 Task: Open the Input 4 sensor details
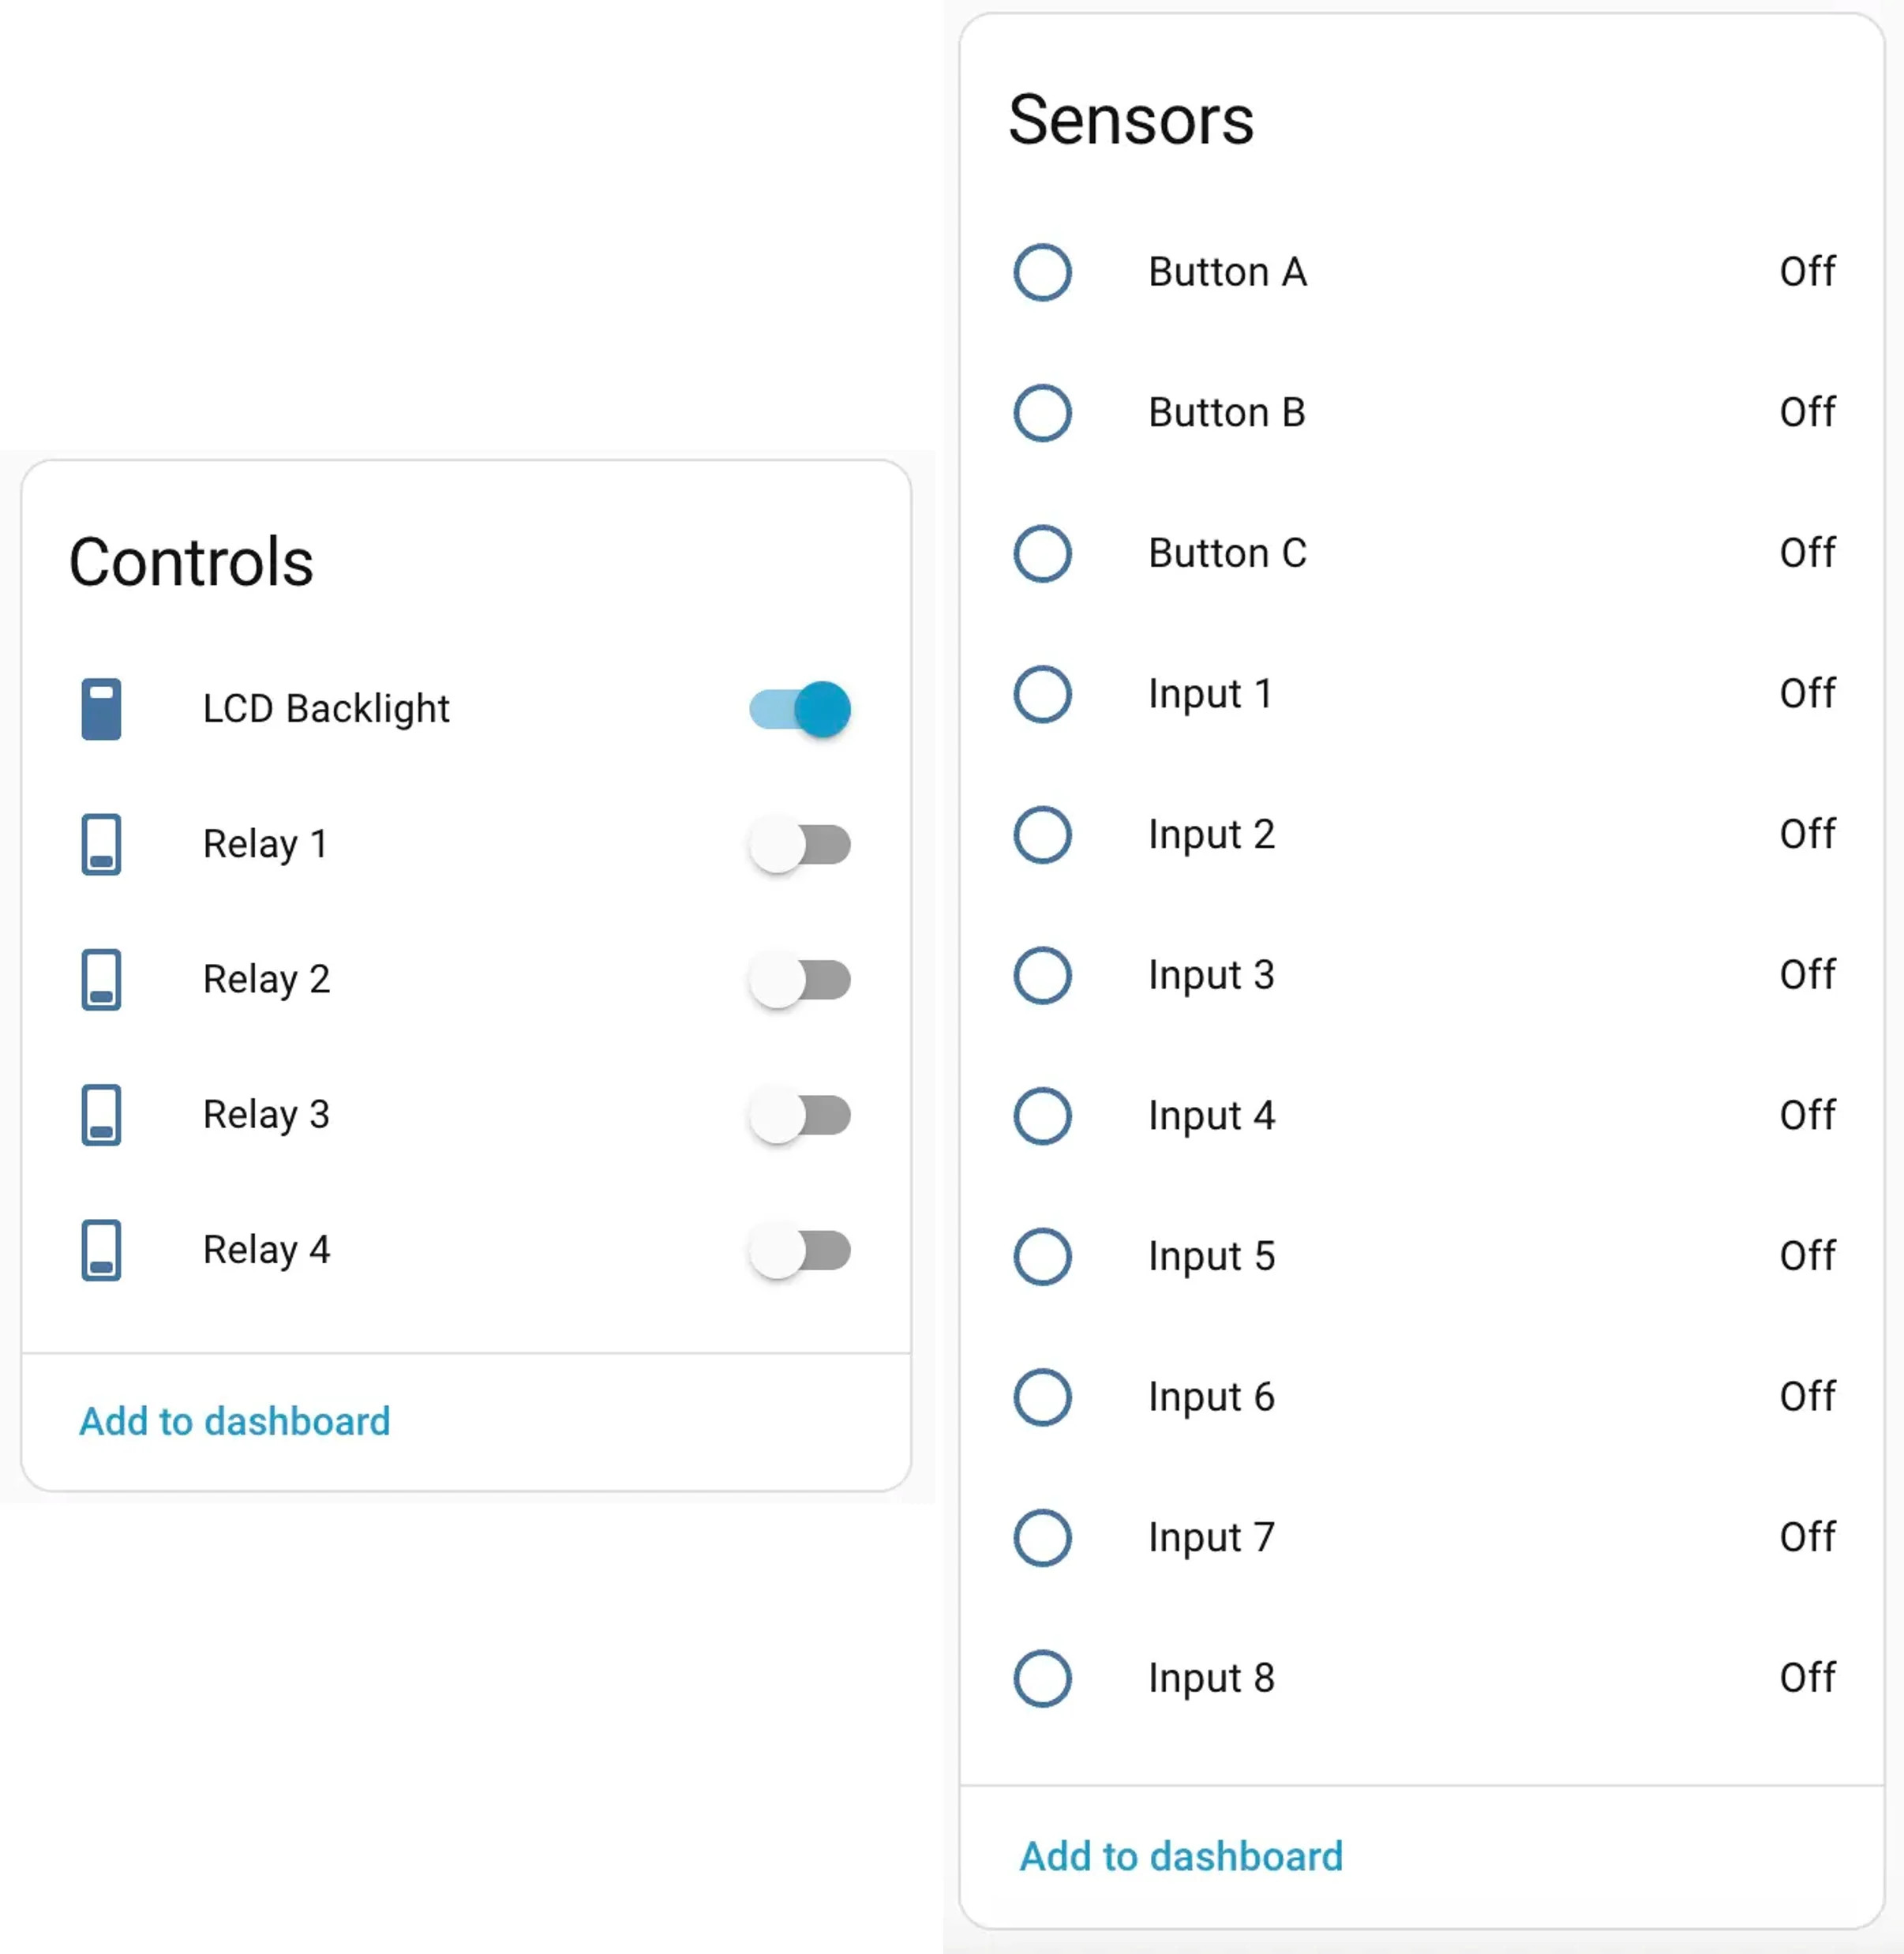[1423, 1116]
